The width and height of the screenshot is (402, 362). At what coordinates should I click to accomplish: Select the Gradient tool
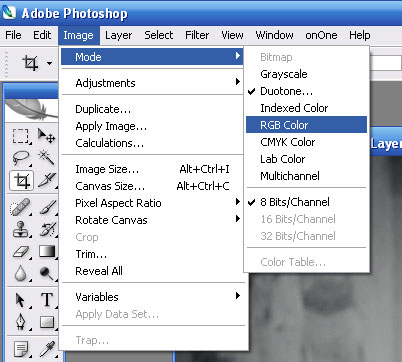tap(46, 251)
